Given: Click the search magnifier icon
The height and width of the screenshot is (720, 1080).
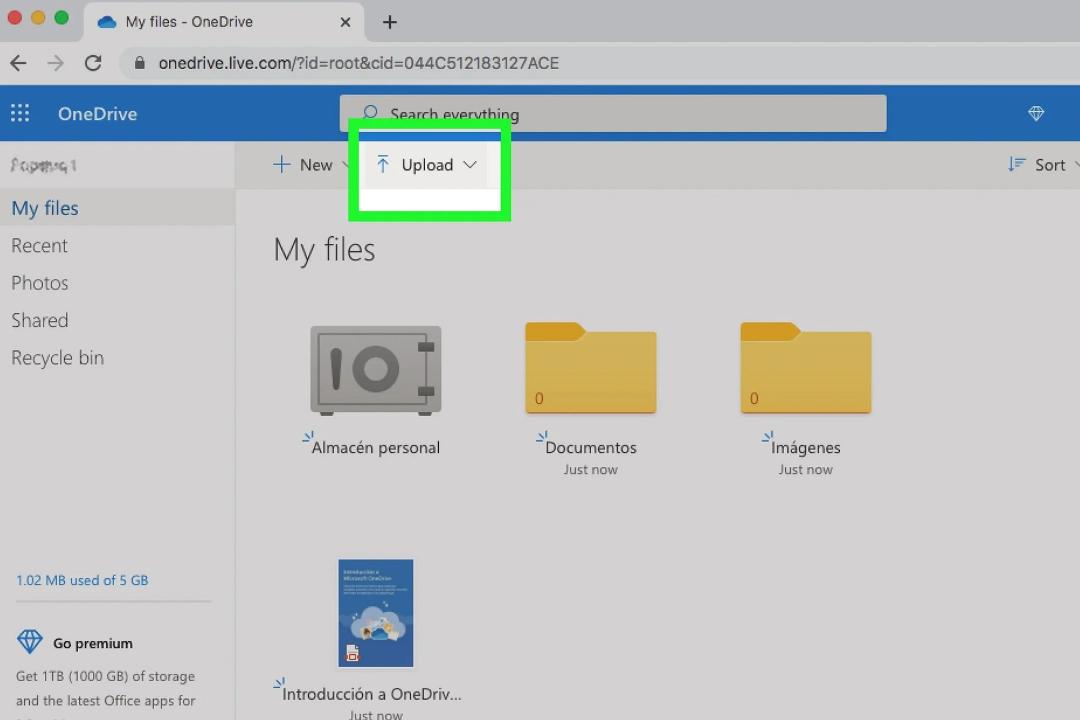Looking at the screenshot, I should point(370,112).
